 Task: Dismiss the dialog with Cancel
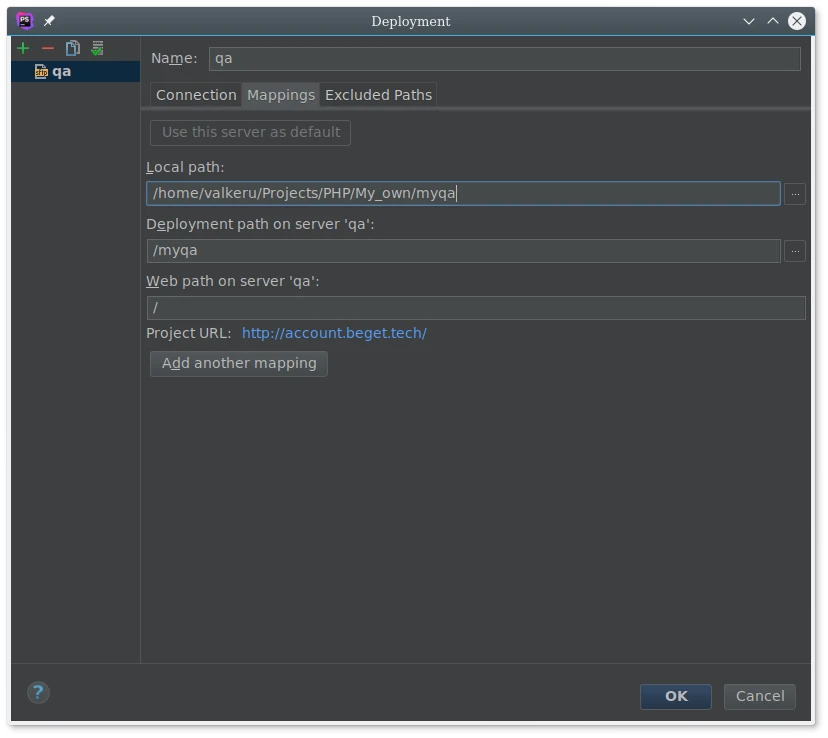(x=760, y=696)
